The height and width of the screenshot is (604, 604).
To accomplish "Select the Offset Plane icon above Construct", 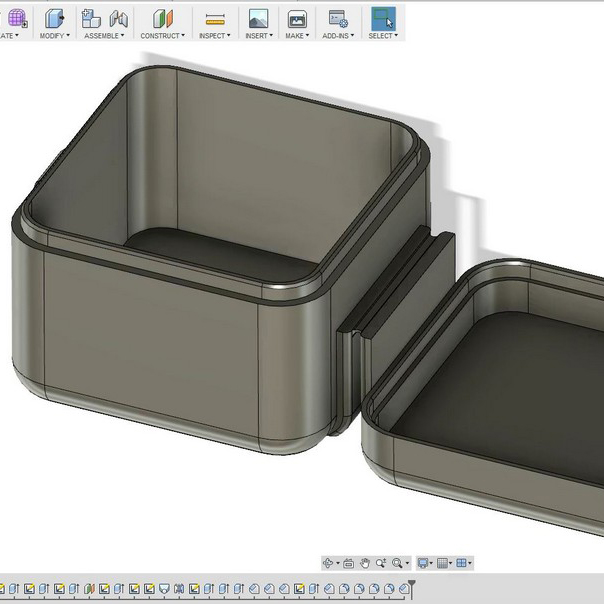I will coord(162,18).
